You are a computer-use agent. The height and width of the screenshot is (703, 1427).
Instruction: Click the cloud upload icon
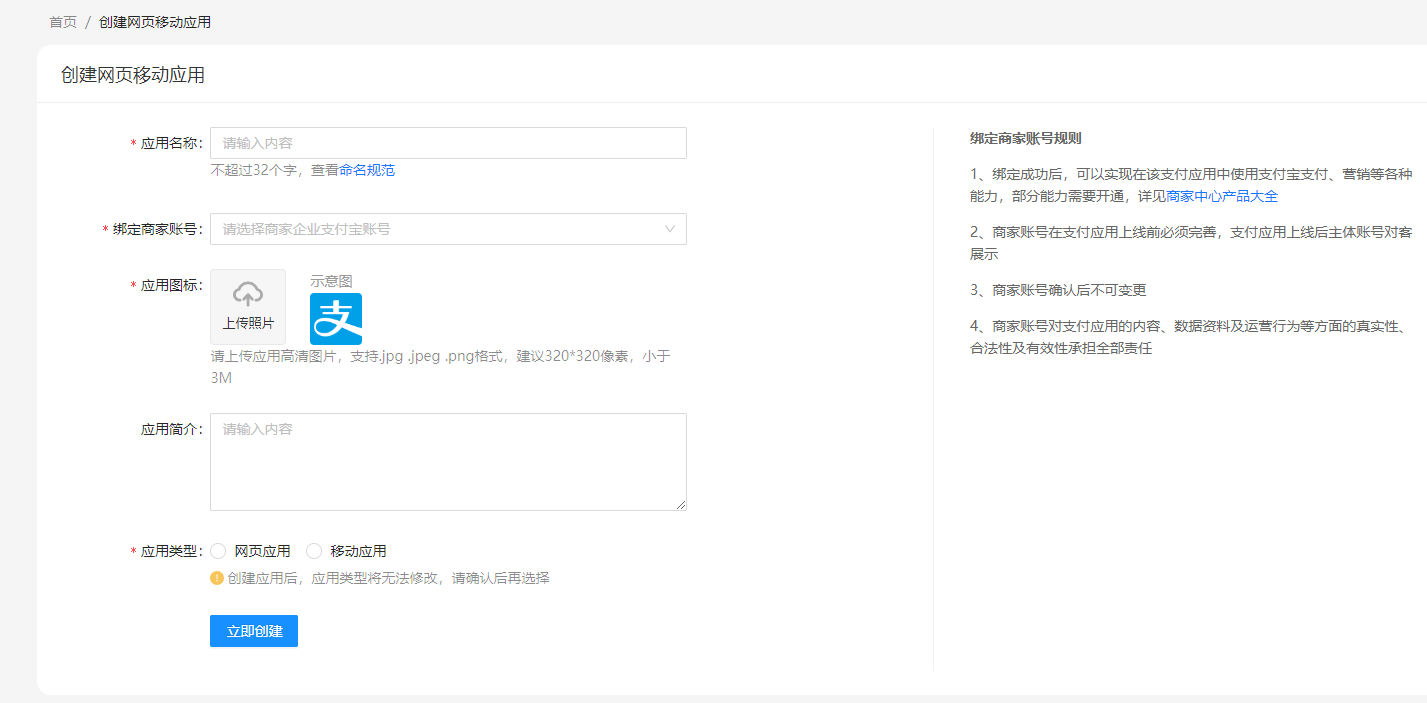coord(248,293)
